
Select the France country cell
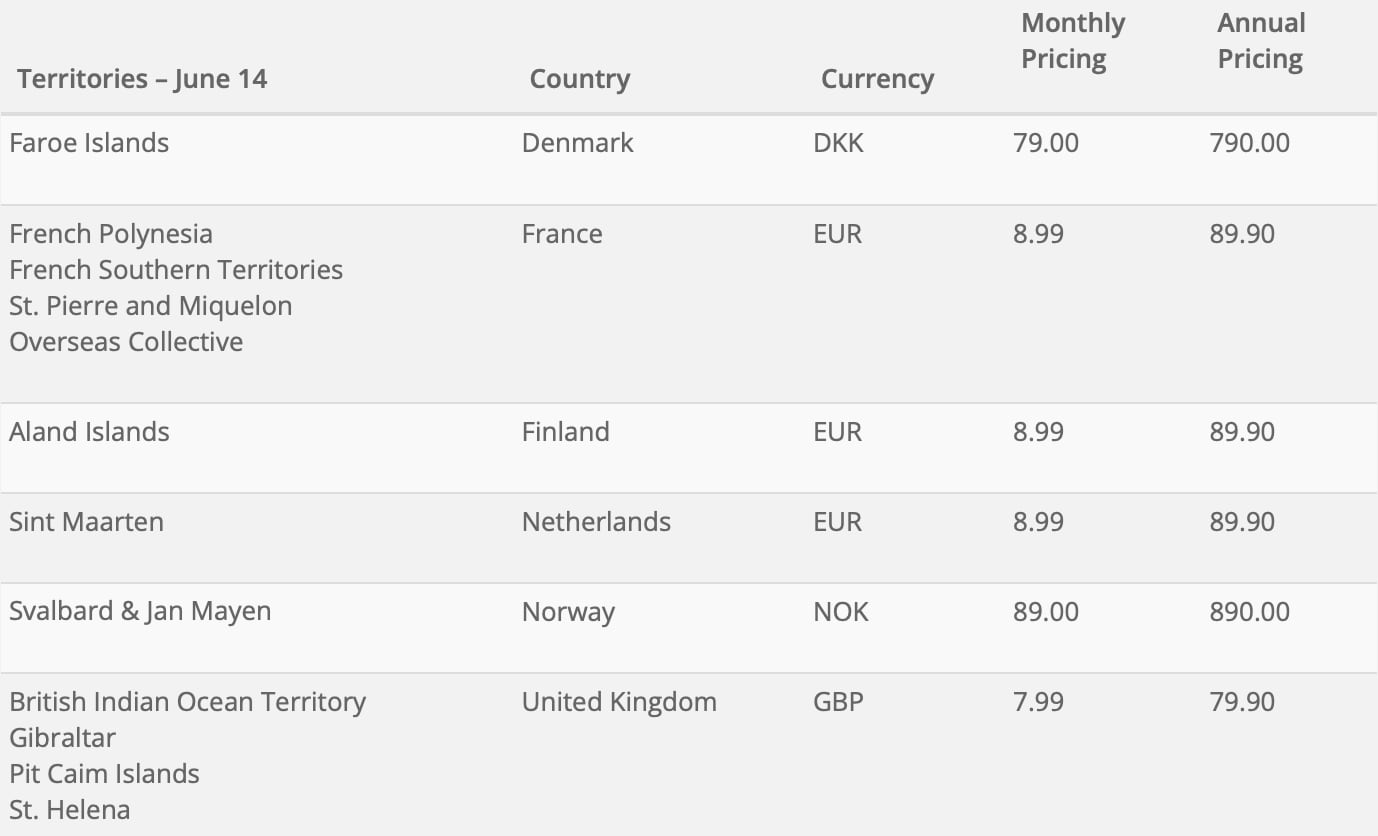pos(562,234)
